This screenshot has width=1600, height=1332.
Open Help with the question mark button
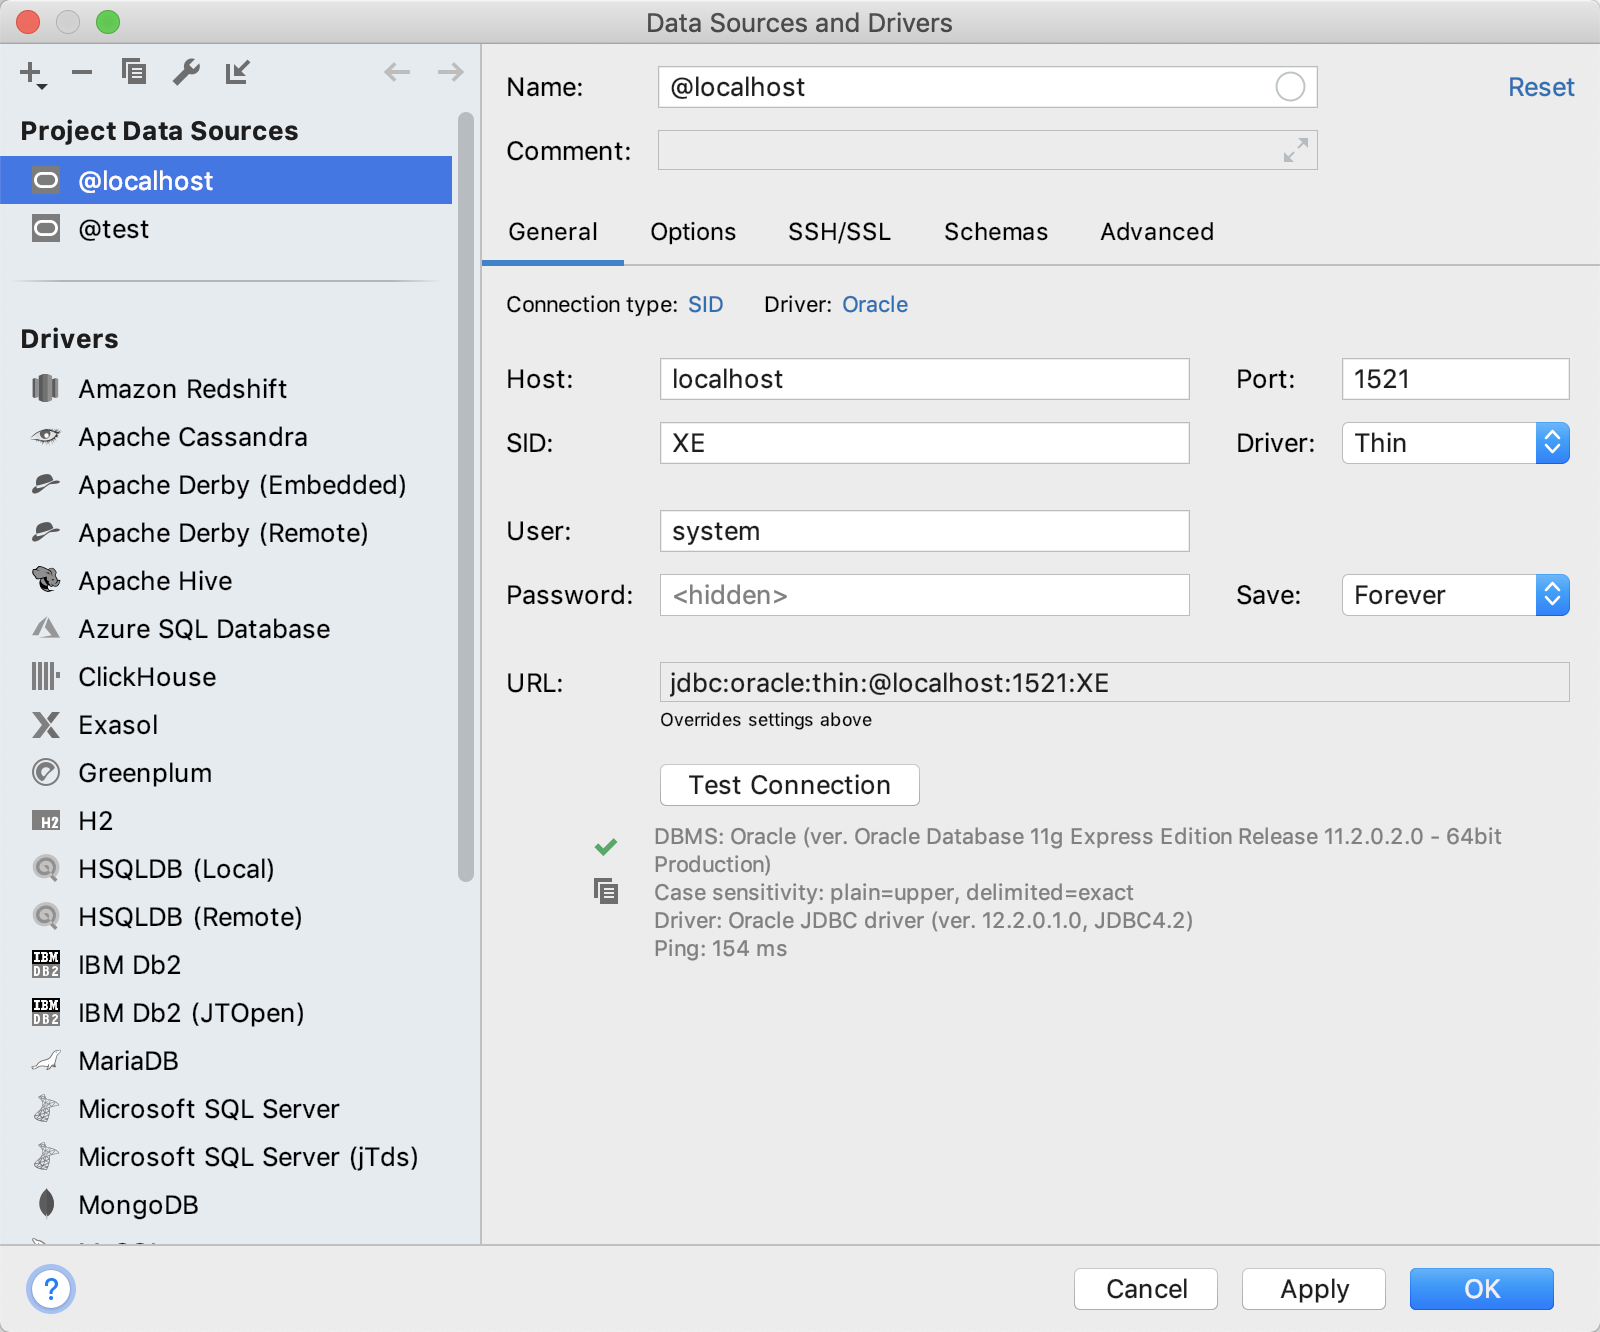point(51,1289)
